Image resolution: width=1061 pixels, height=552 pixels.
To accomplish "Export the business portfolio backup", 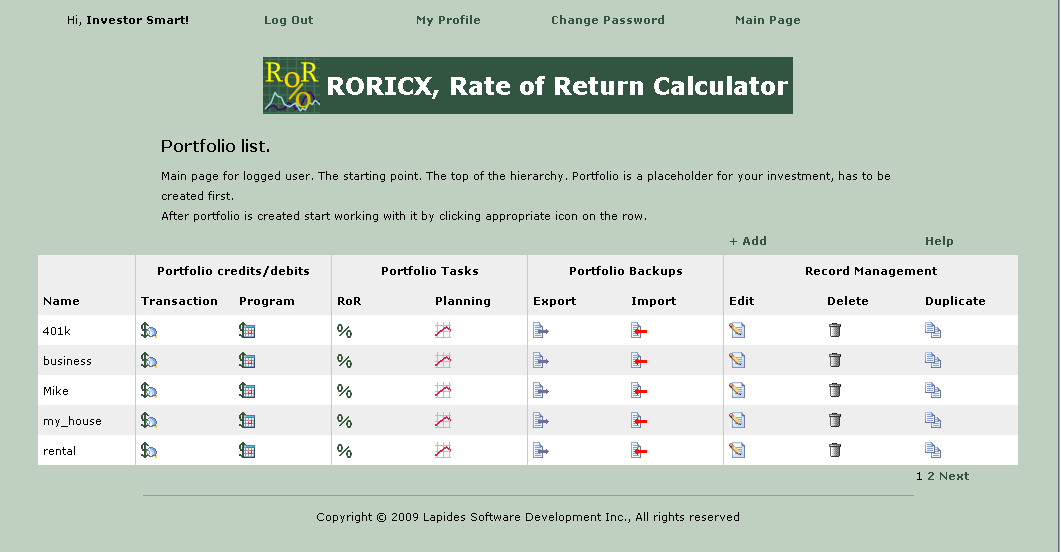I will (541, 361).
